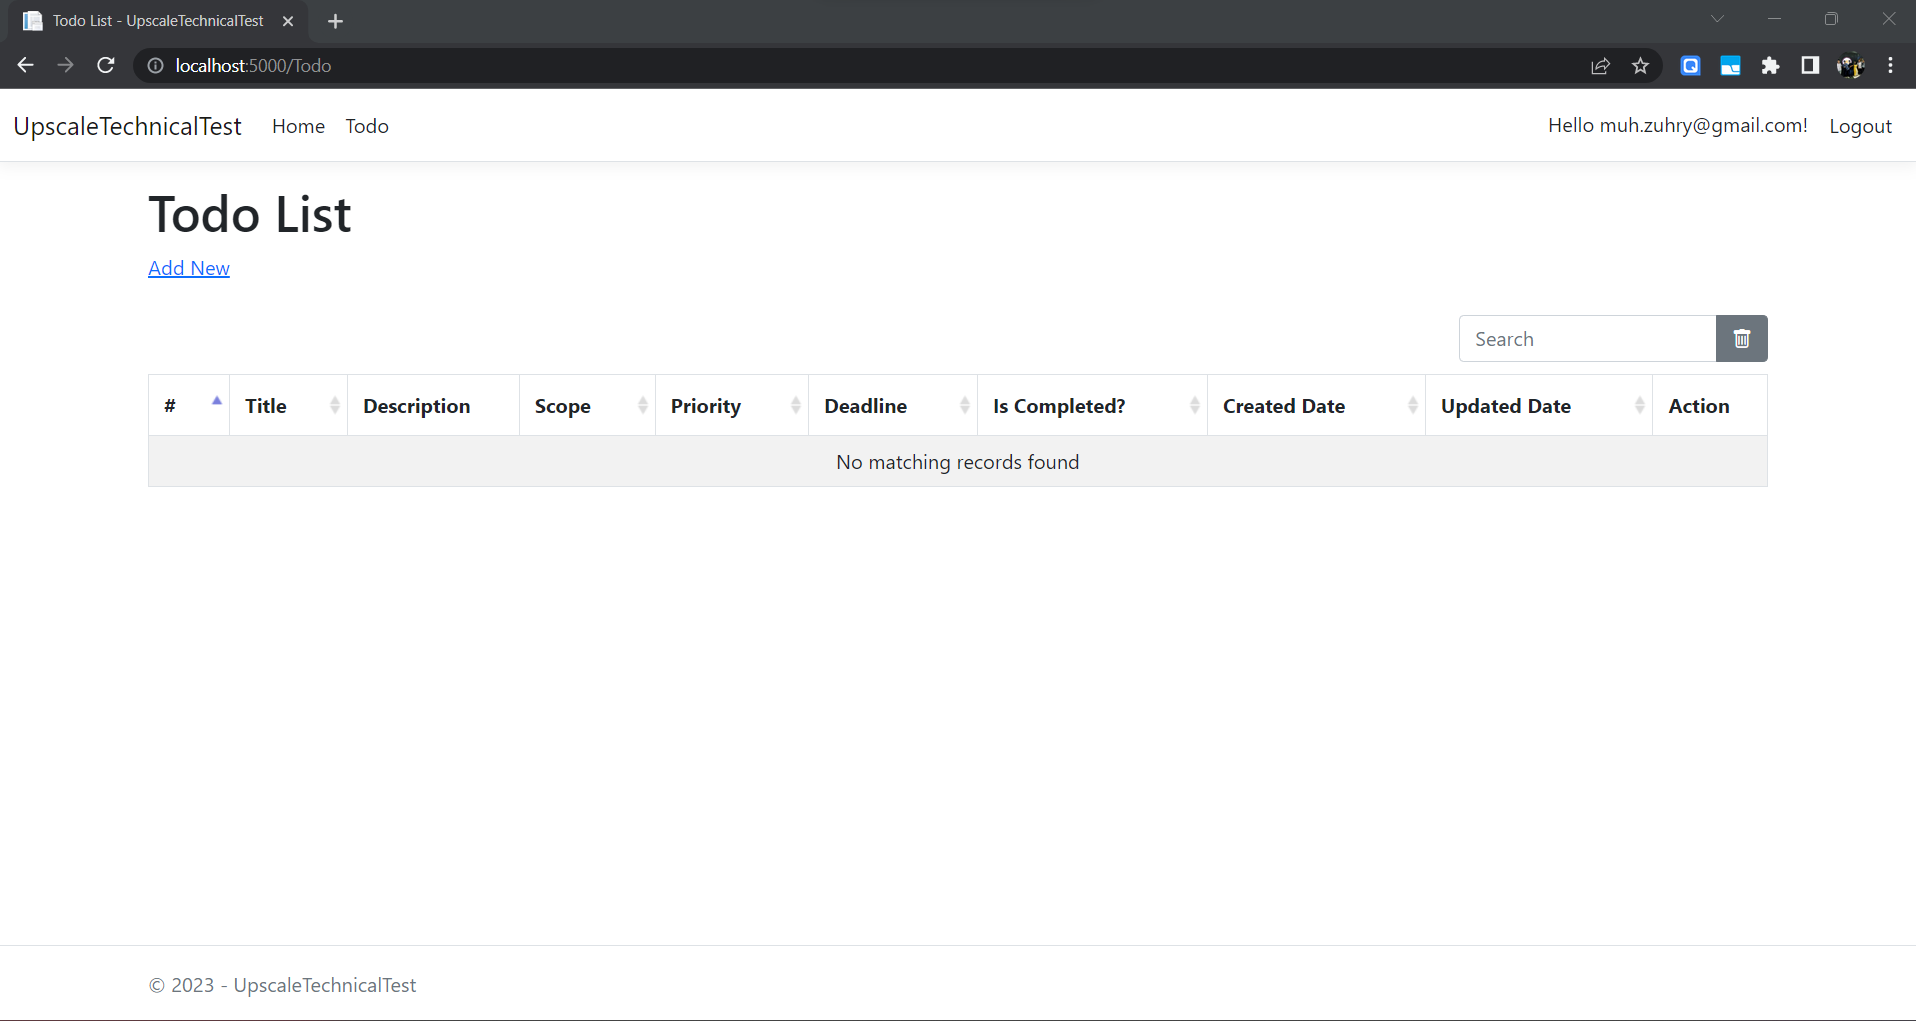This screenshot has height=1021, width=1916.
Task: Toggle sorting on the Priority column
Action: (x=794, y=405)
